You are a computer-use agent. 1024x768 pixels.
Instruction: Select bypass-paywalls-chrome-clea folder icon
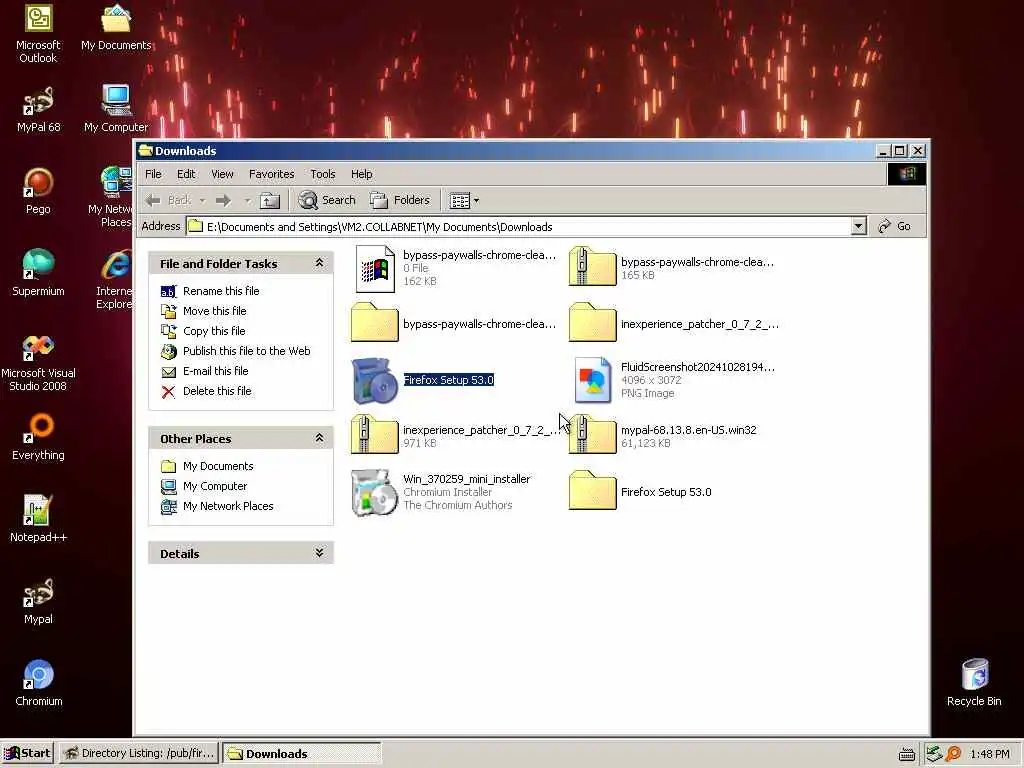[374, 323]
